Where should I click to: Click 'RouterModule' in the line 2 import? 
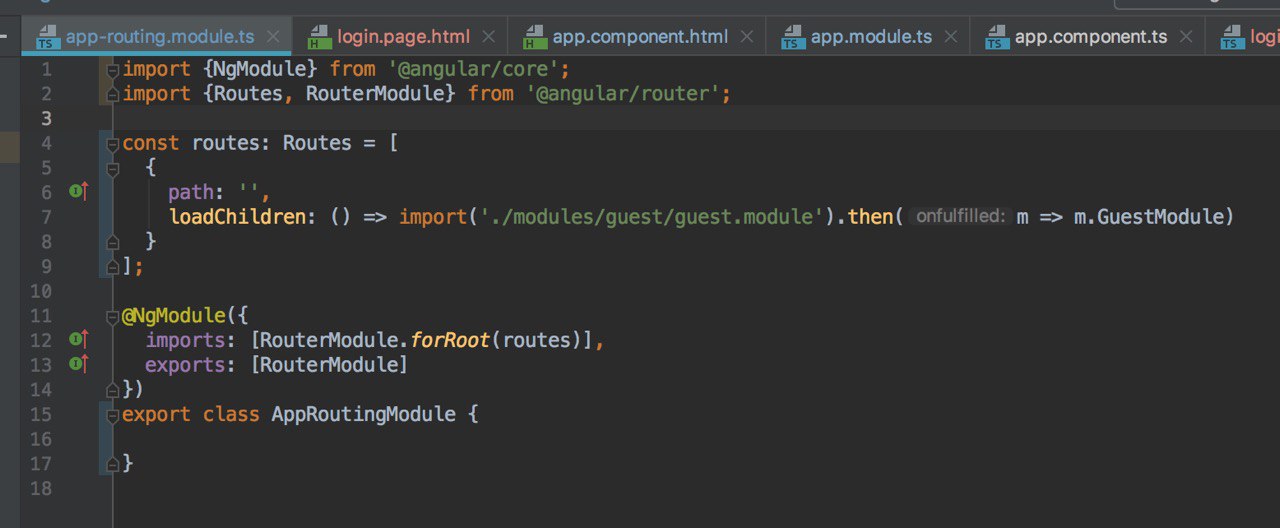point(374,94)
